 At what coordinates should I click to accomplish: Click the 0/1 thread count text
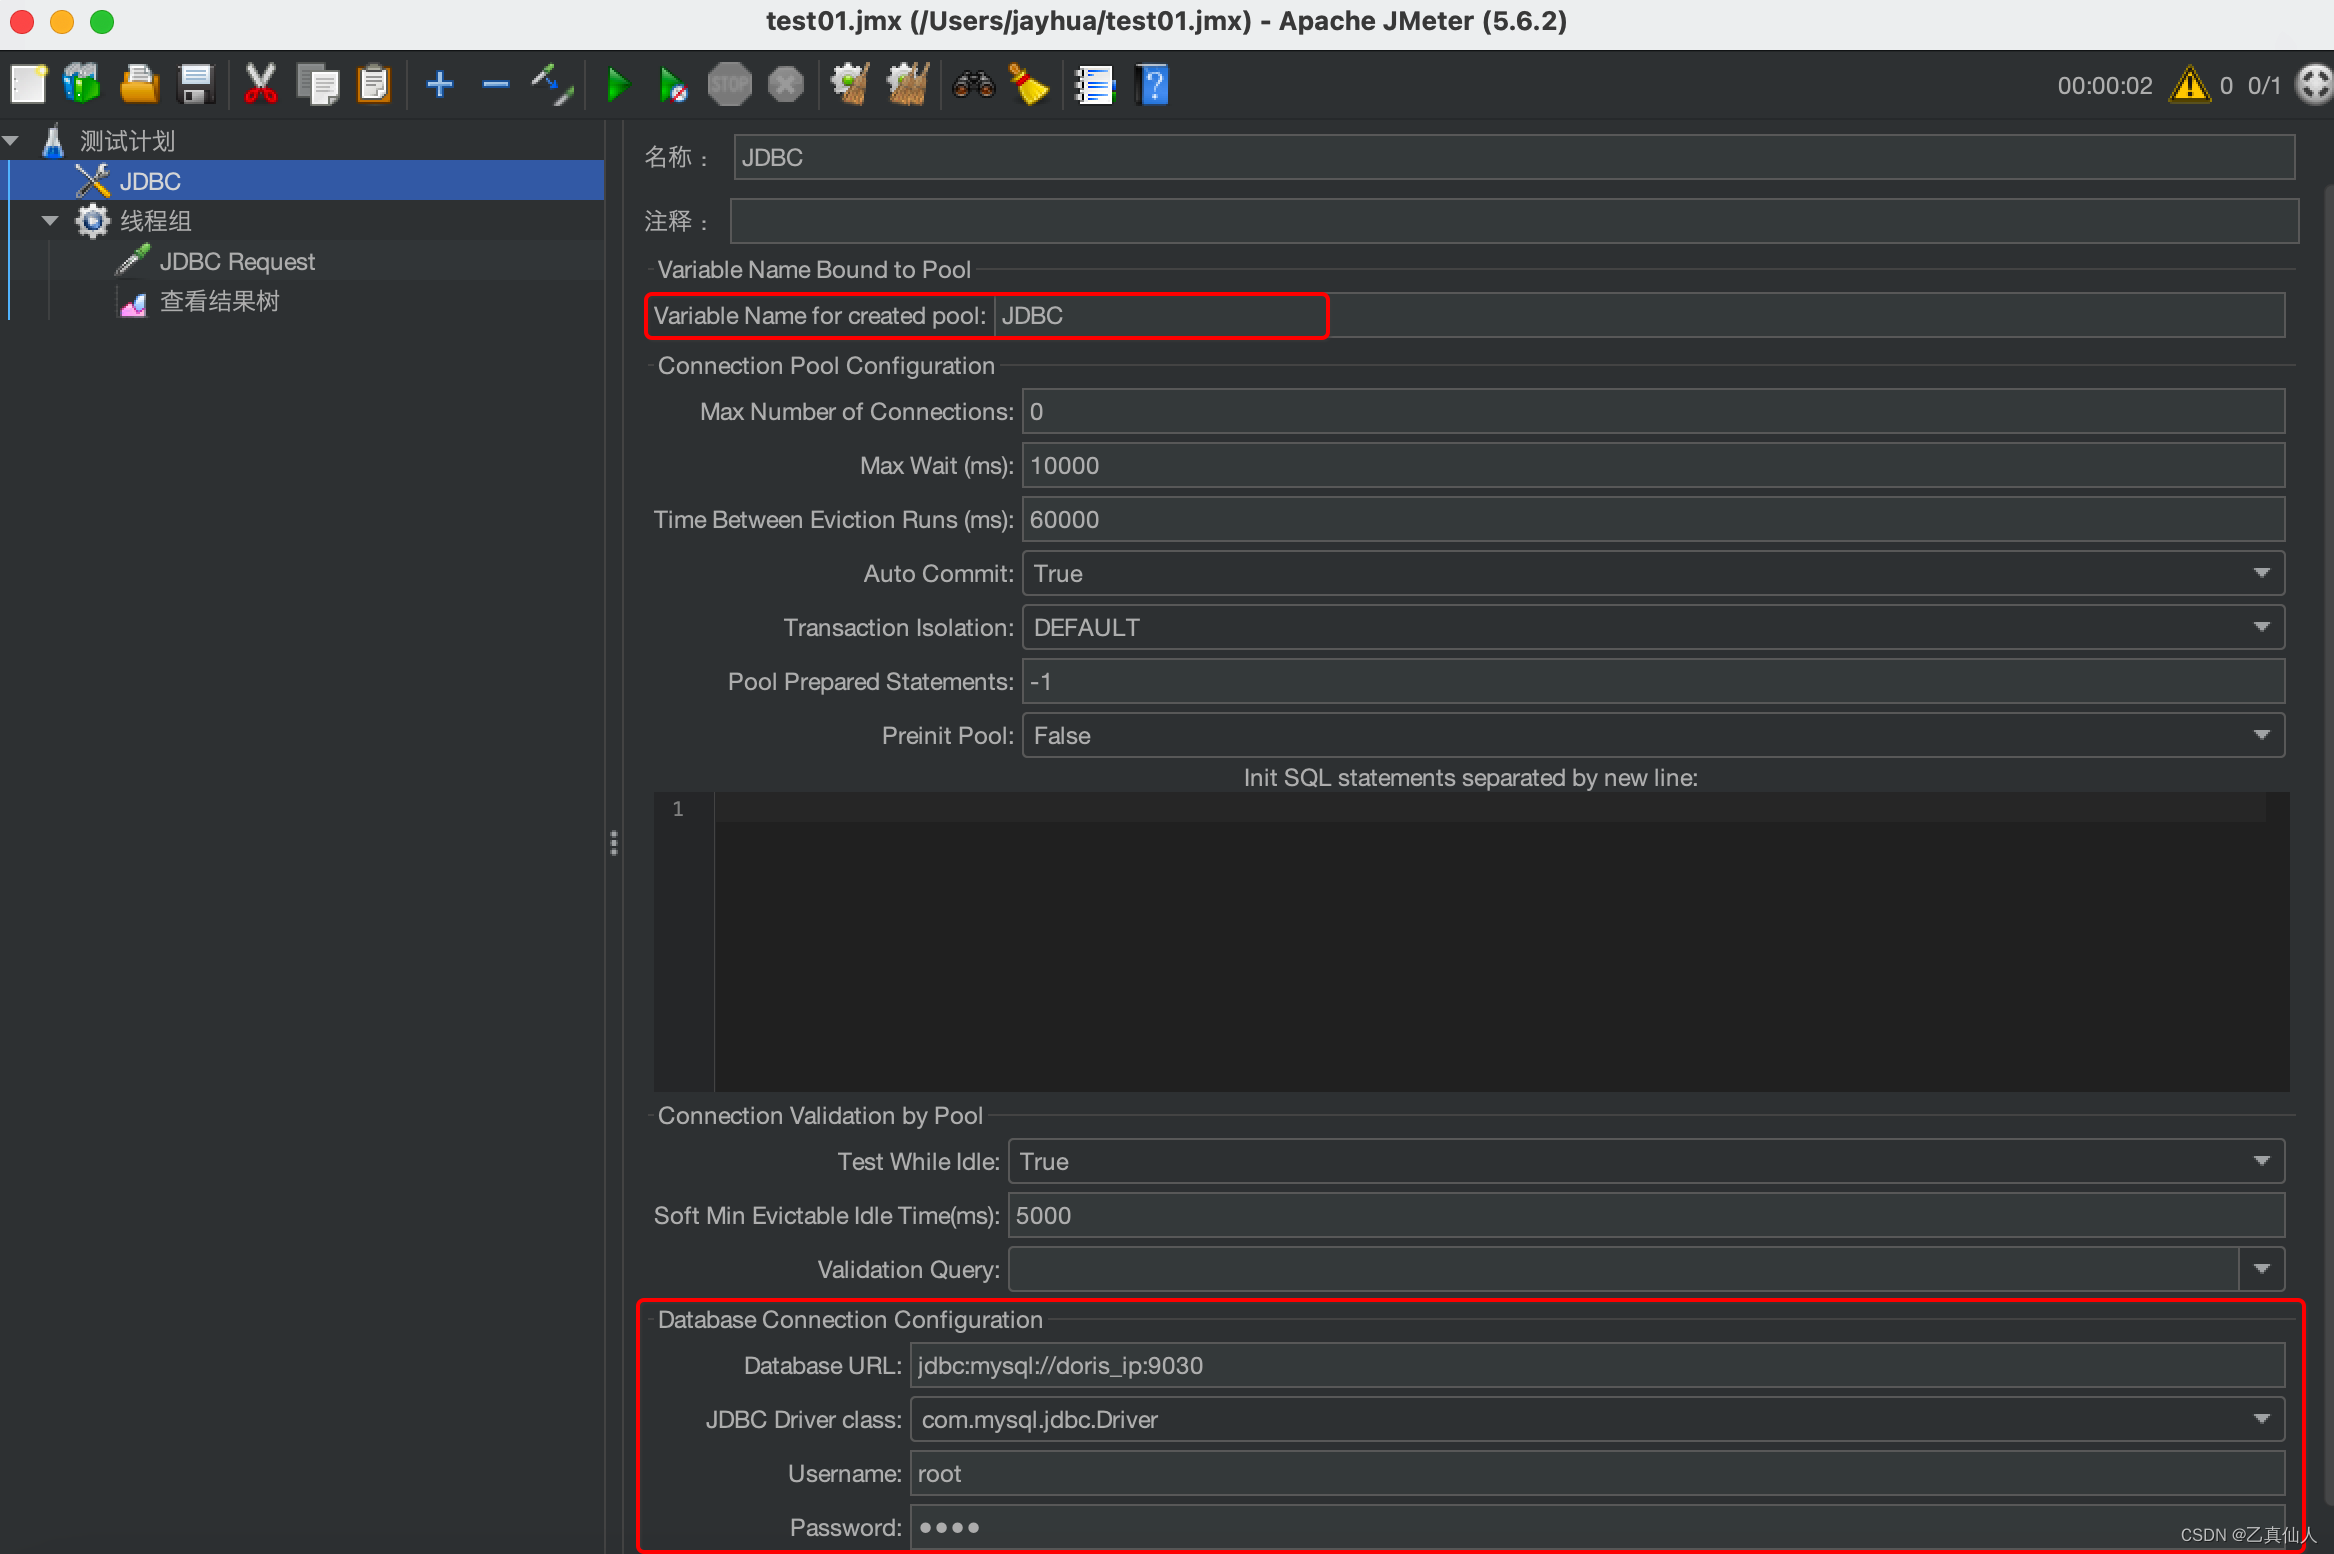tap(2265, 85)
